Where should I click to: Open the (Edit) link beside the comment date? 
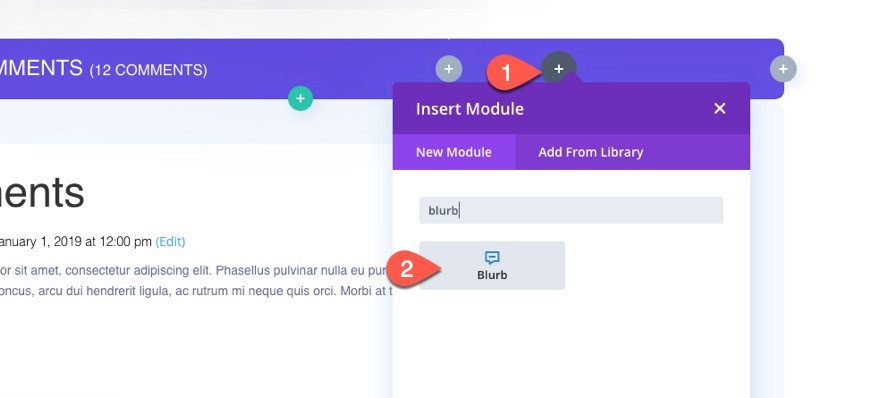point(170,241)
